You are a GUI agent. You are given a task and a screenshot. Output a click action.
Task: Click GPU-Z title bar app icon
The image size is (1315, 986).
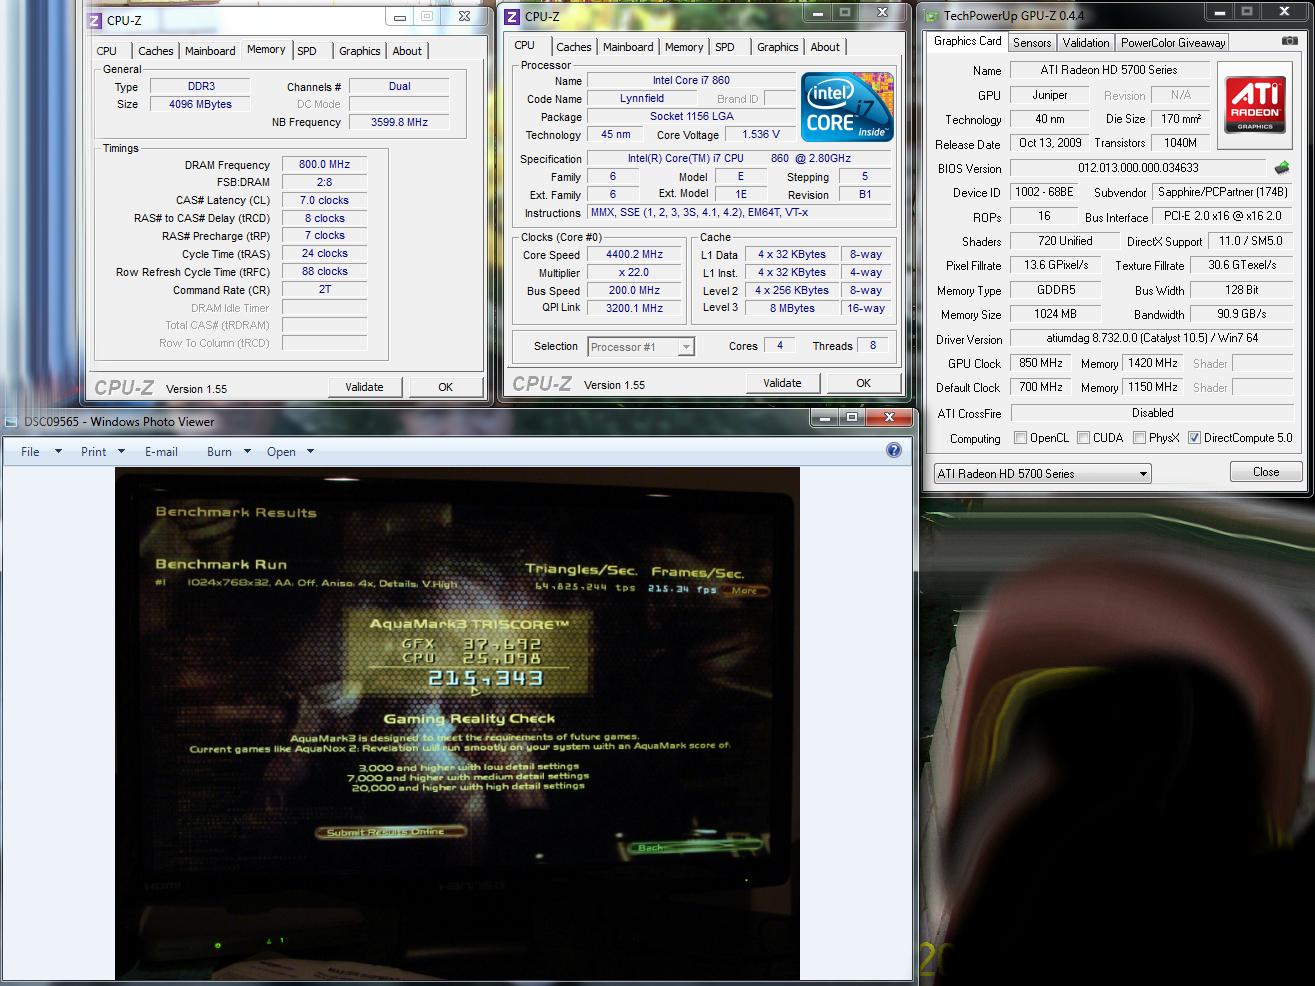[932, 16]
